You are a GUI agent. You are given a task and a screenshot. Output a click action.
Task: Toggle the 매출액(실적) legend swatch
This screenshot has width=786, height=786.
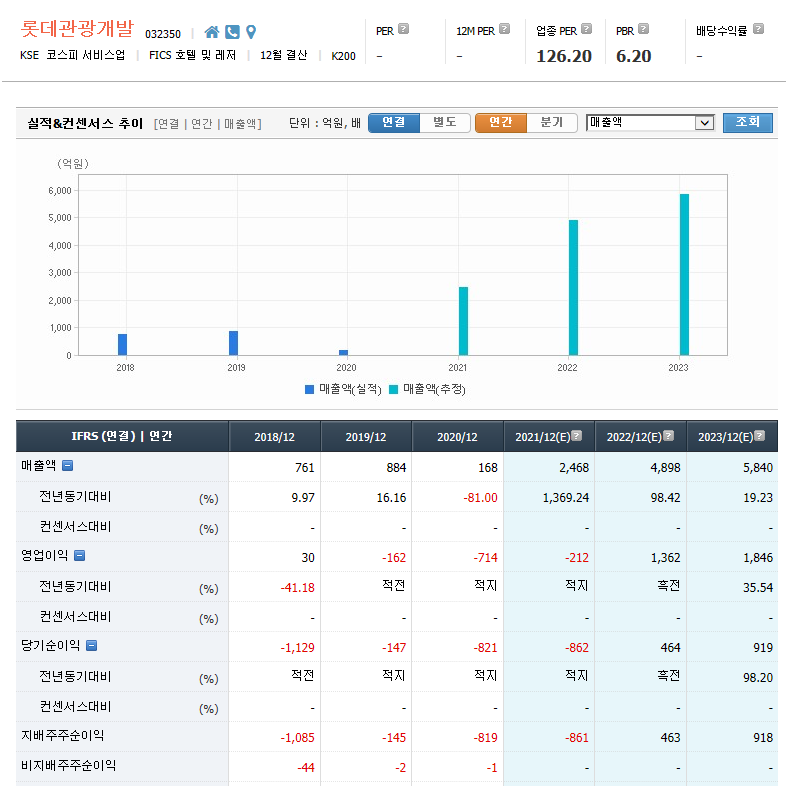coord(309,389)
